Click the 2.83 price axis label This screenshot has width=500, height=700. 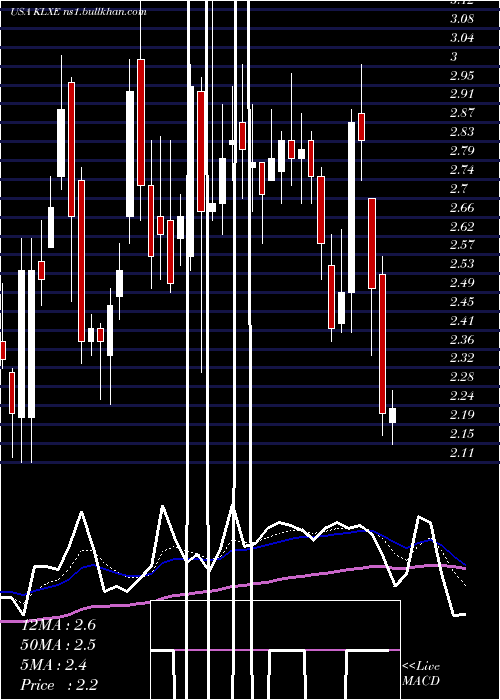click(x=462, y=132)
